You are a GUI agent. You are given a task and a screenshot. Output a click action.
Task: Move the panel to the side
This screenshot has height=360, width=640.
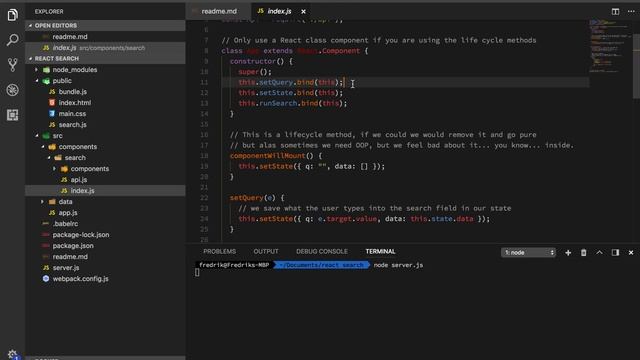click(x=615, y=253)
